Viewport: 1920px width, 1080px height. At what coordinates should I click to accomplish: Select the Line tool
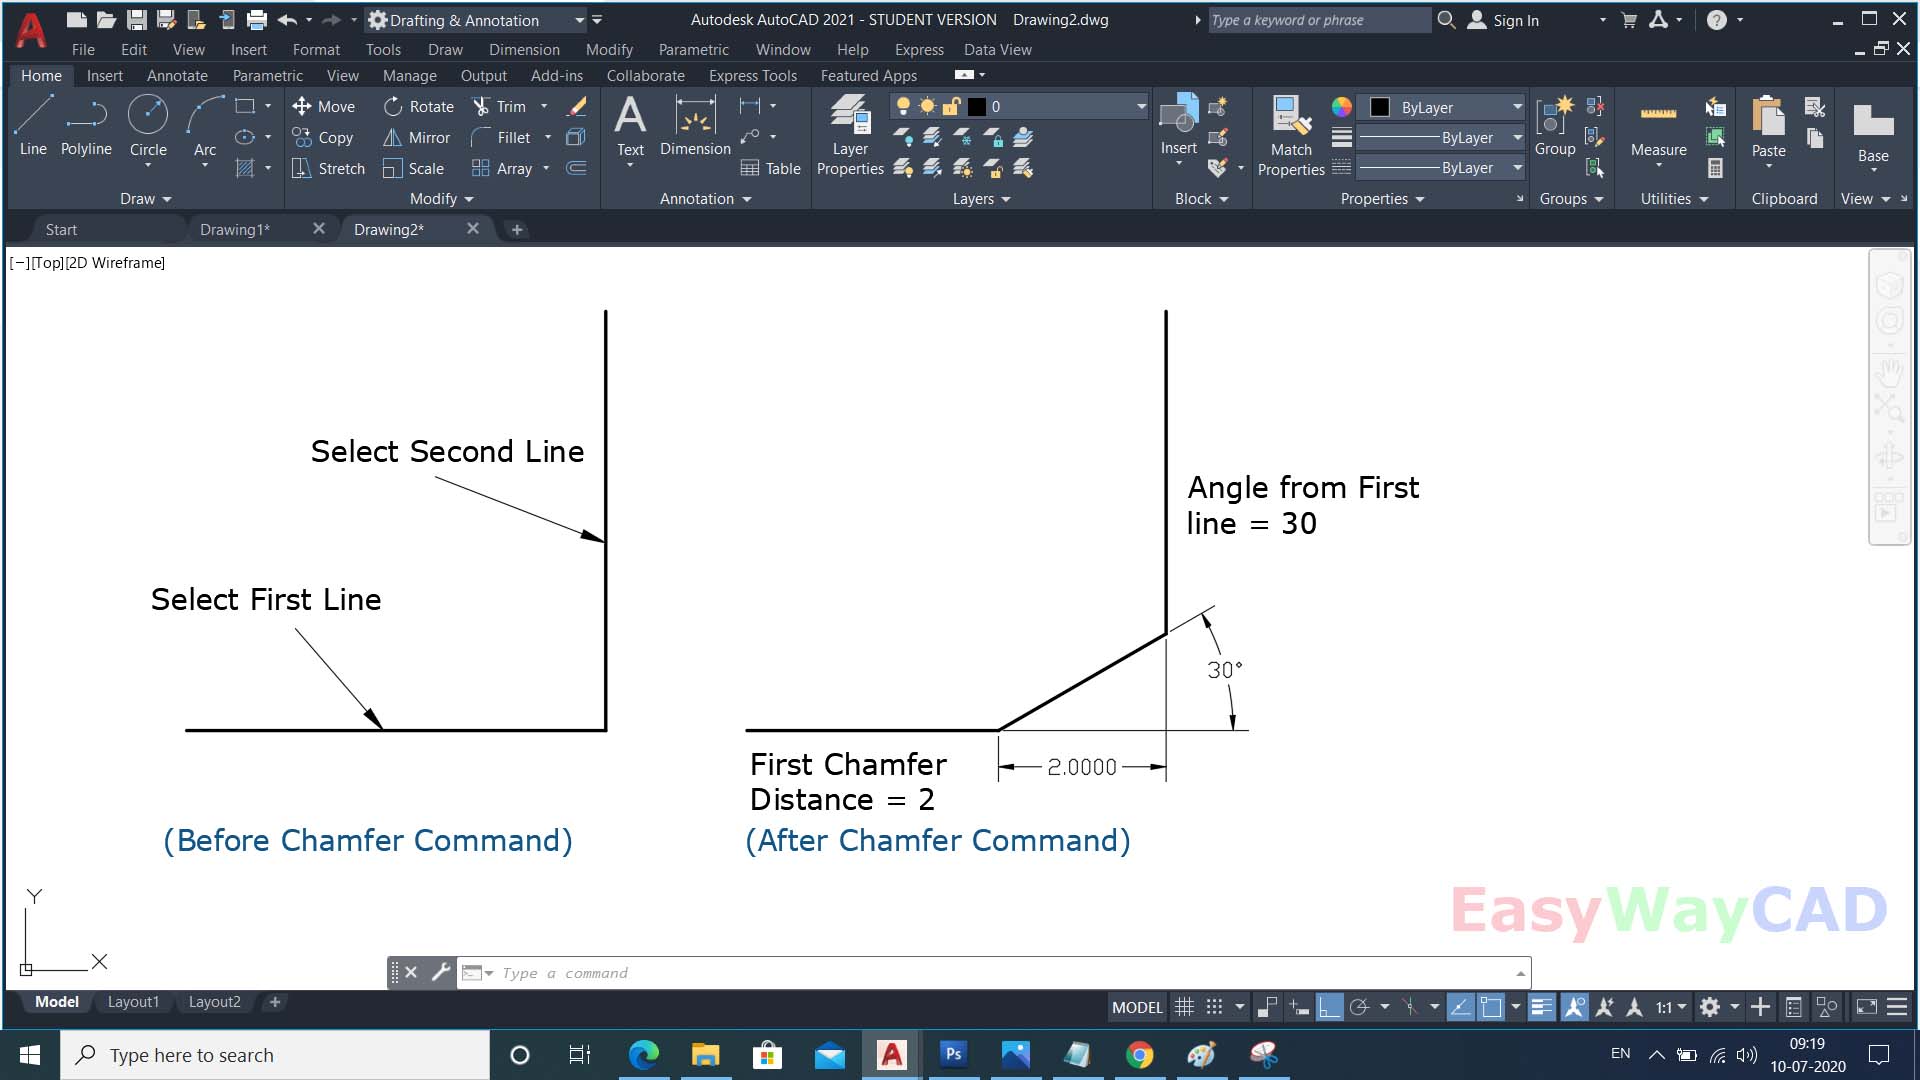pos(32,120)
